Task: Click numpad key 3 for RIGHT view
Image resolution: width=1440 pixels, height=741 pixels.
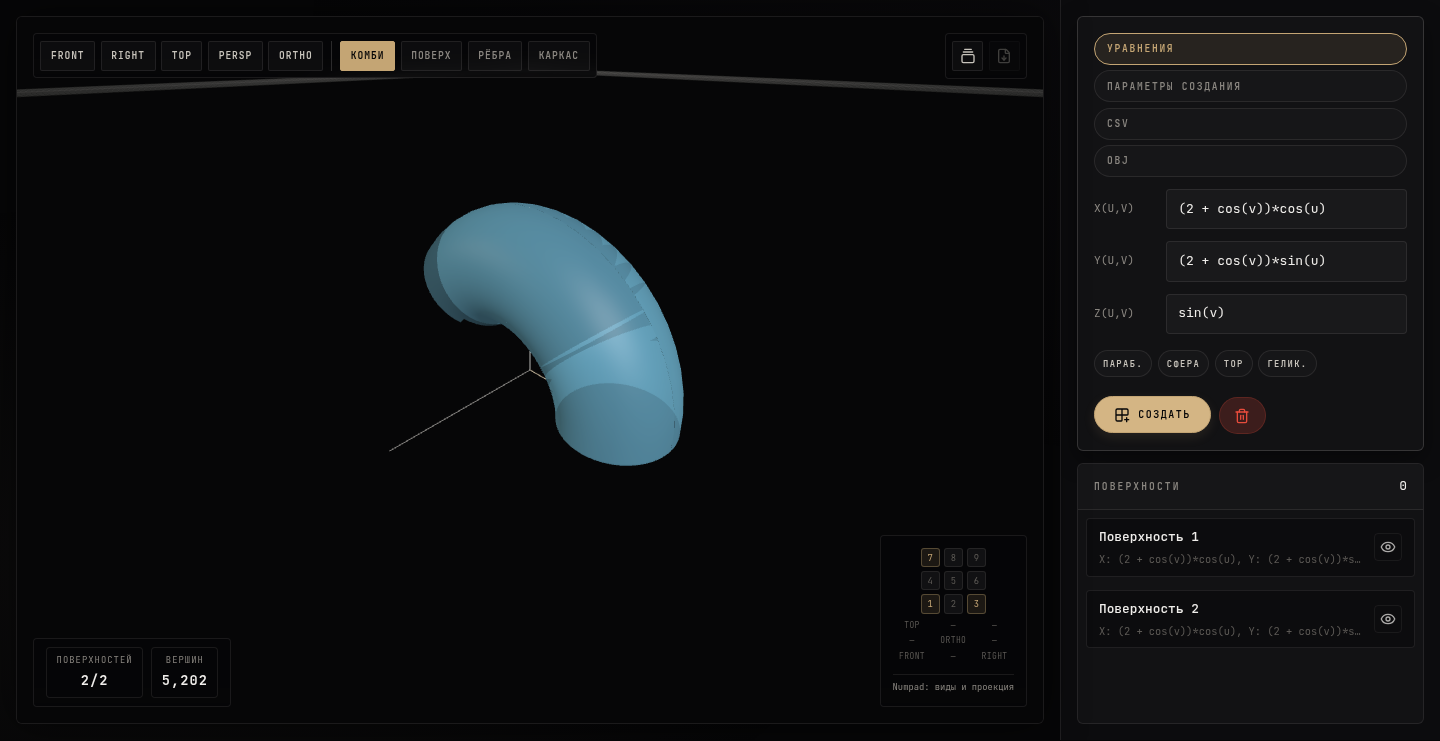Action: pos(976,604)
